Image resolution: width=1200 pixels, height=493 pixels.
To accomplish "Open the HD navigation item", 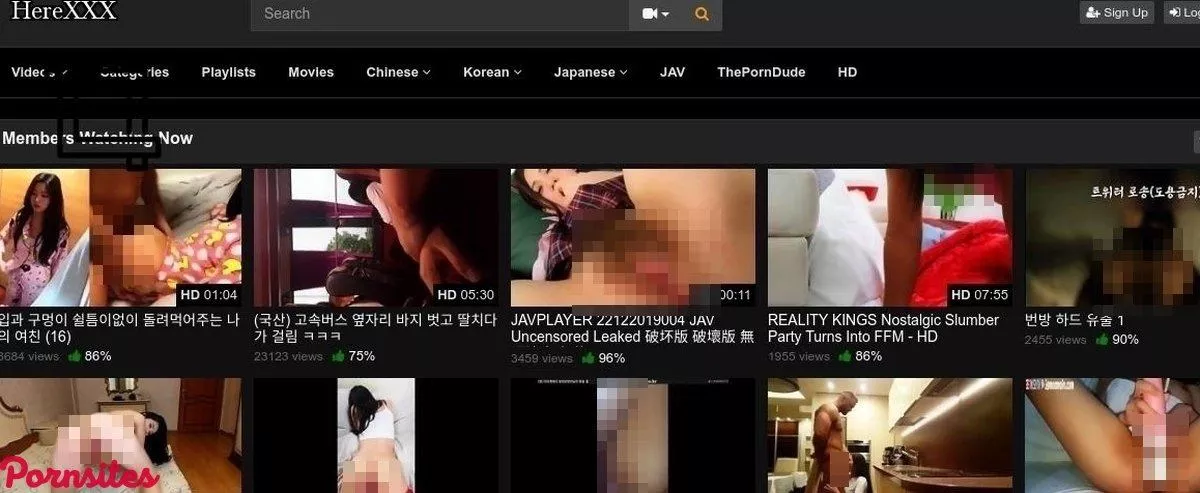I will point(847,72).
